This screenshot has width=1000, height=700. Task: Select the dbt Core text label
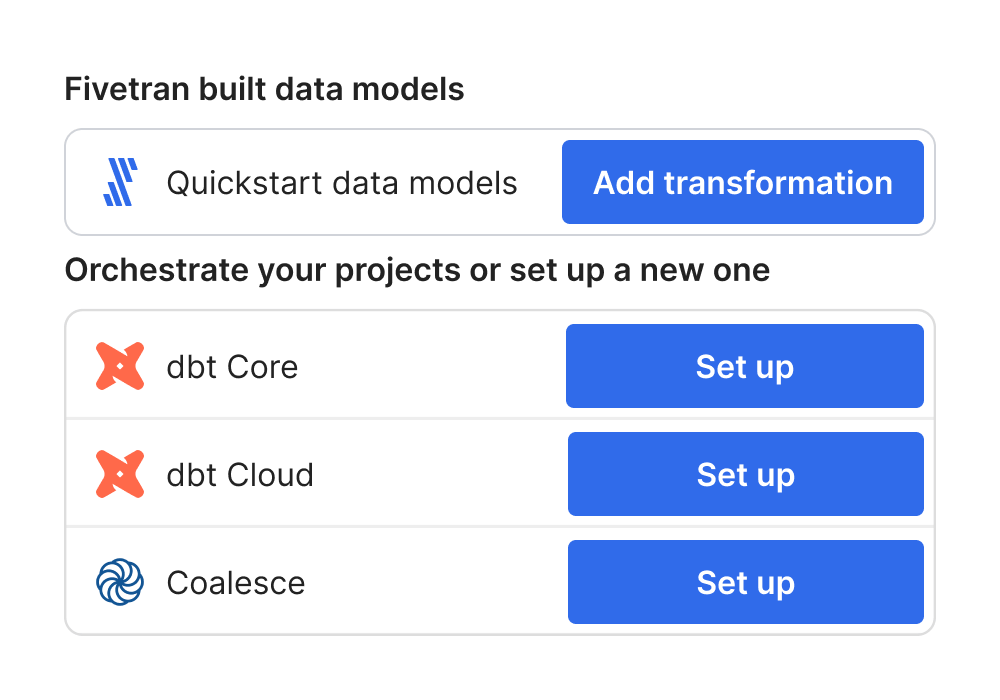click(232, 367)
